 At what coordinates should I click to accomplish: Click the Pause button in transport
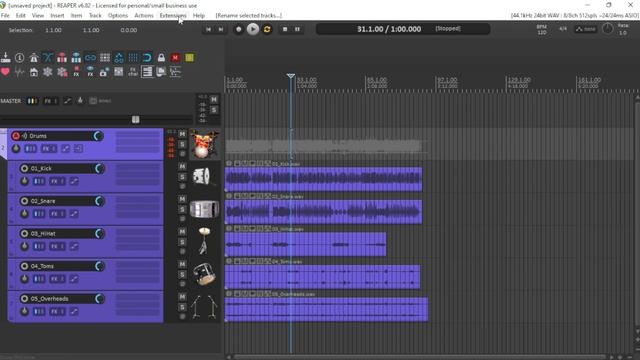(x=297, y=29)
